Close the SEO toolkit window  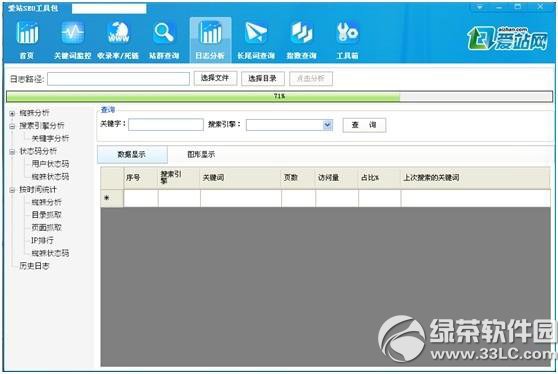(x=541, y=7)
